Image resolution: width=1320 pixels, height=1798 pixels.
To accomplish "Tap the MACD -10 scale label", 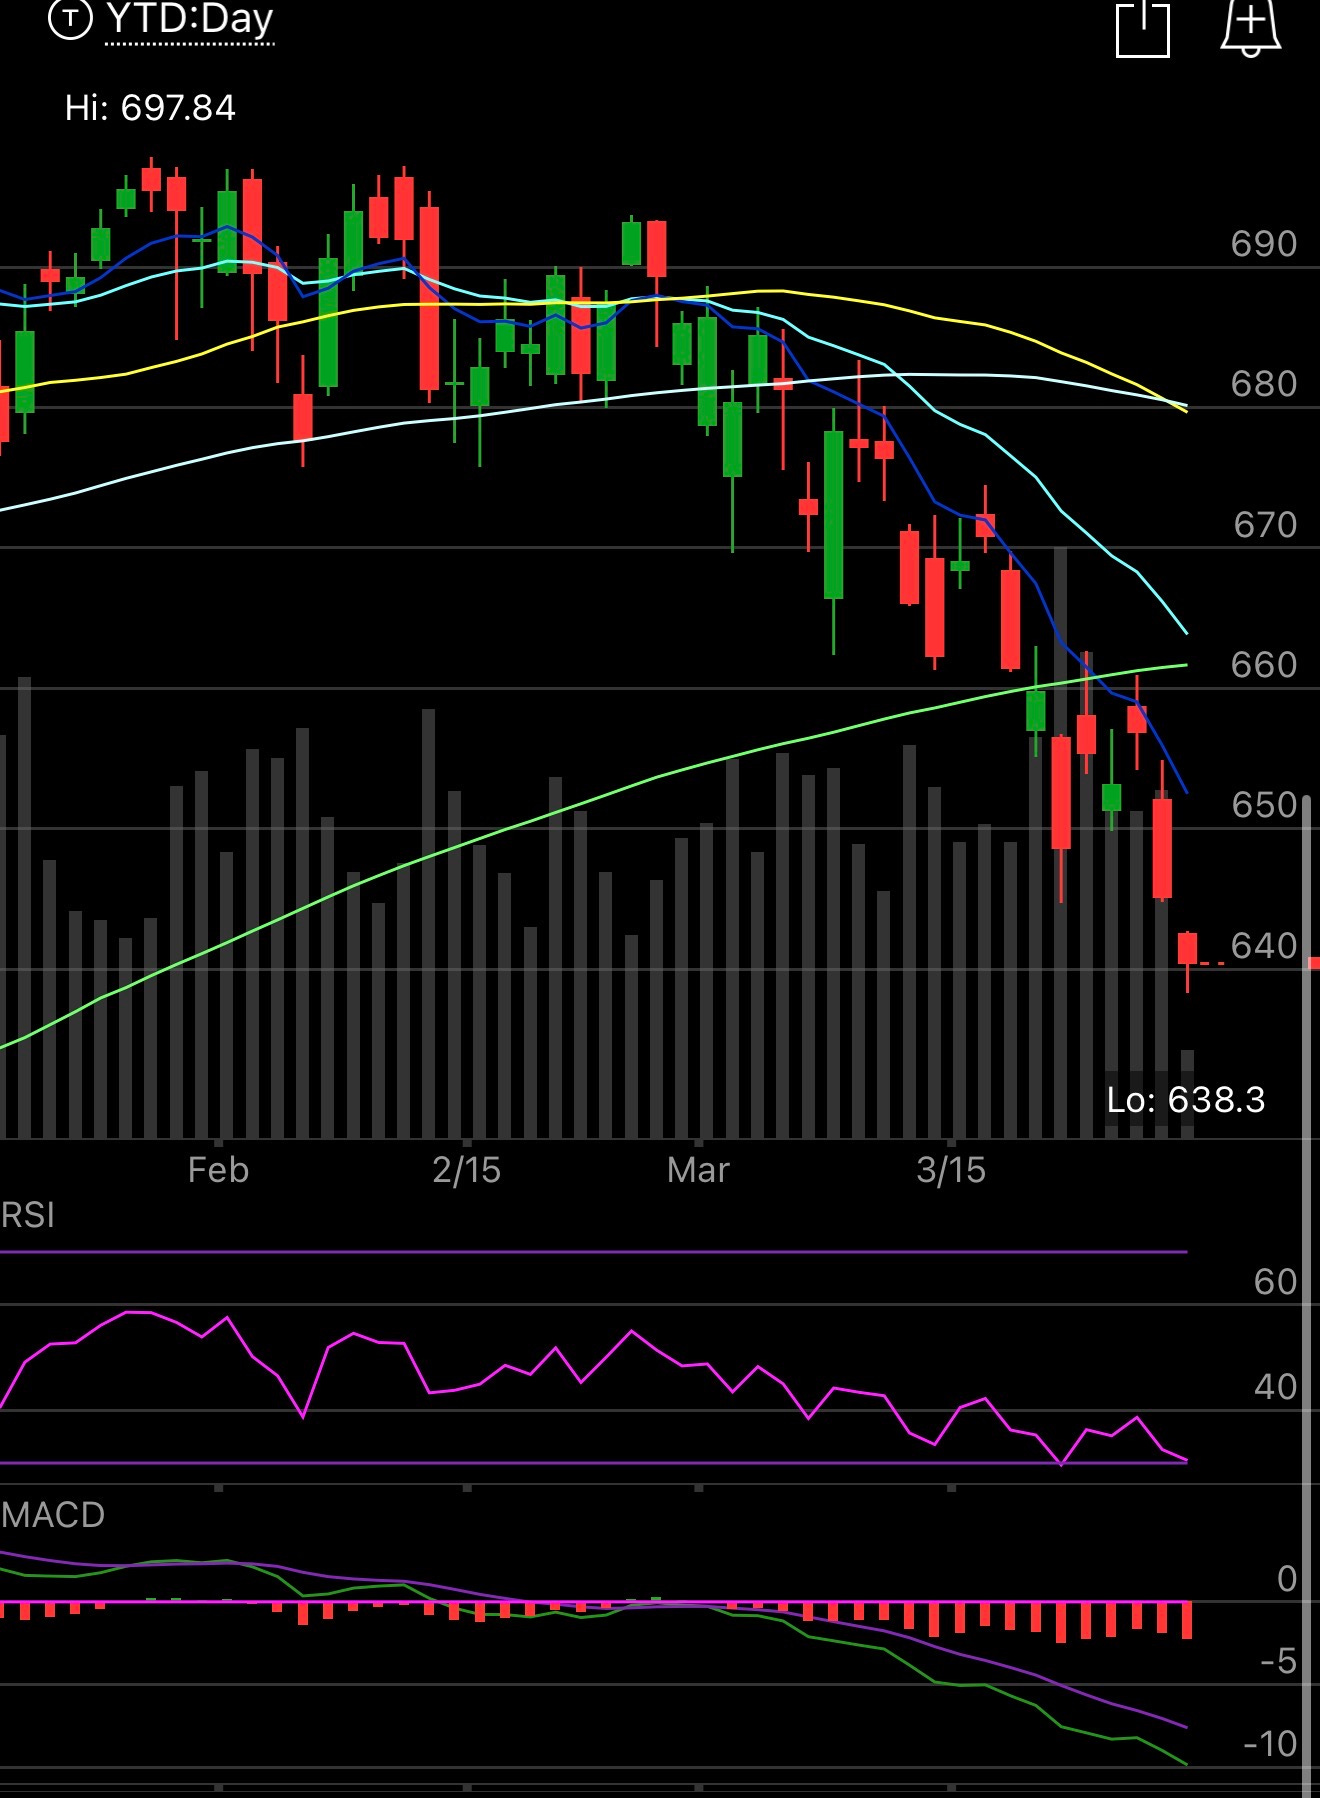I will (x=1270, y=1744).
